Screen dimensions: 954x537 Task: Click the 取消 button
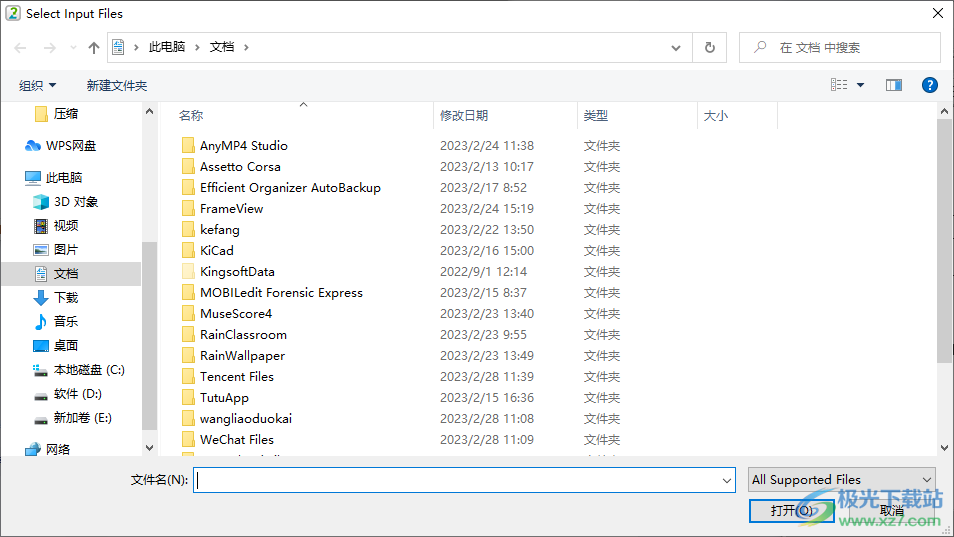[891, 511]
